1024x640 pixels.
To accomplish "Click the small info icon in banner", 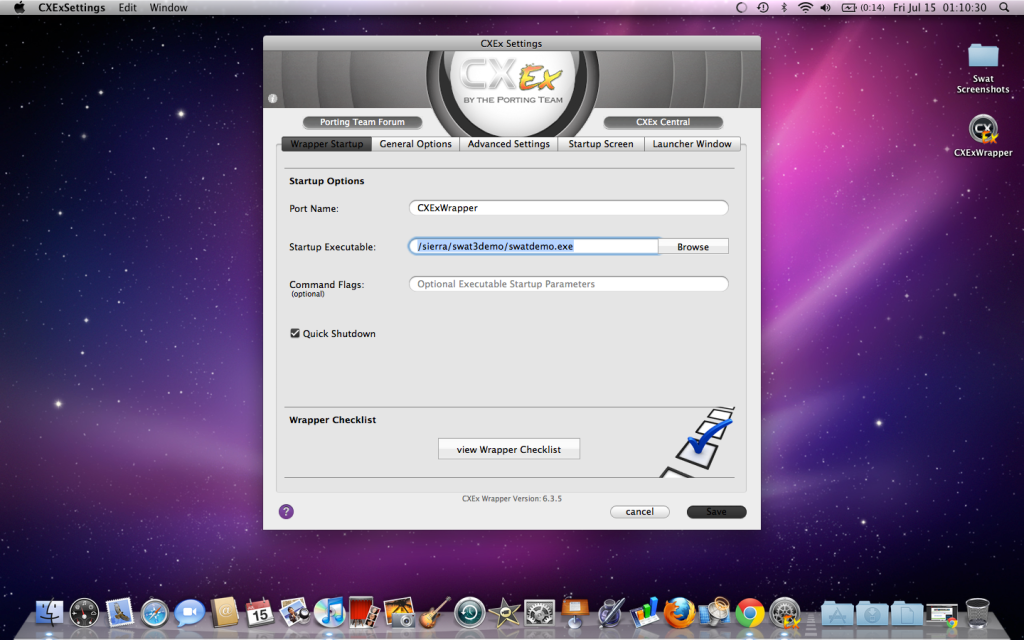I will tap(272, 99).
